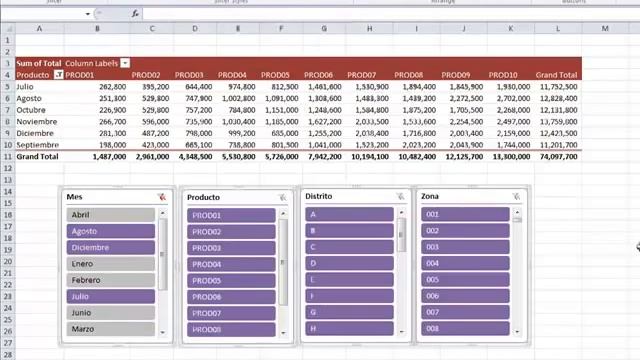Viewport: 640px width, 360px height.
Task: Click Distrito slicer scroll down arrow
Action: (x=401, y=331)
